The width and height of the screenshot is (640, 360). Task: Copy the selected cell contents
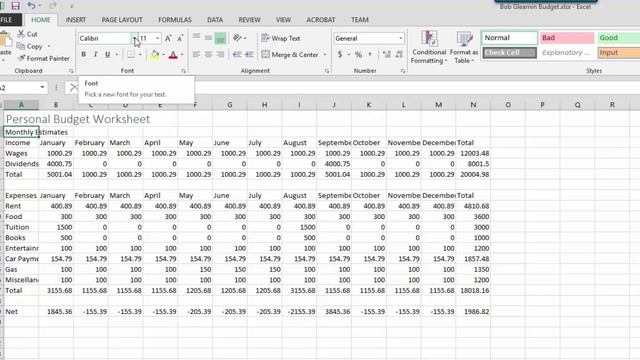coord(30,46)
